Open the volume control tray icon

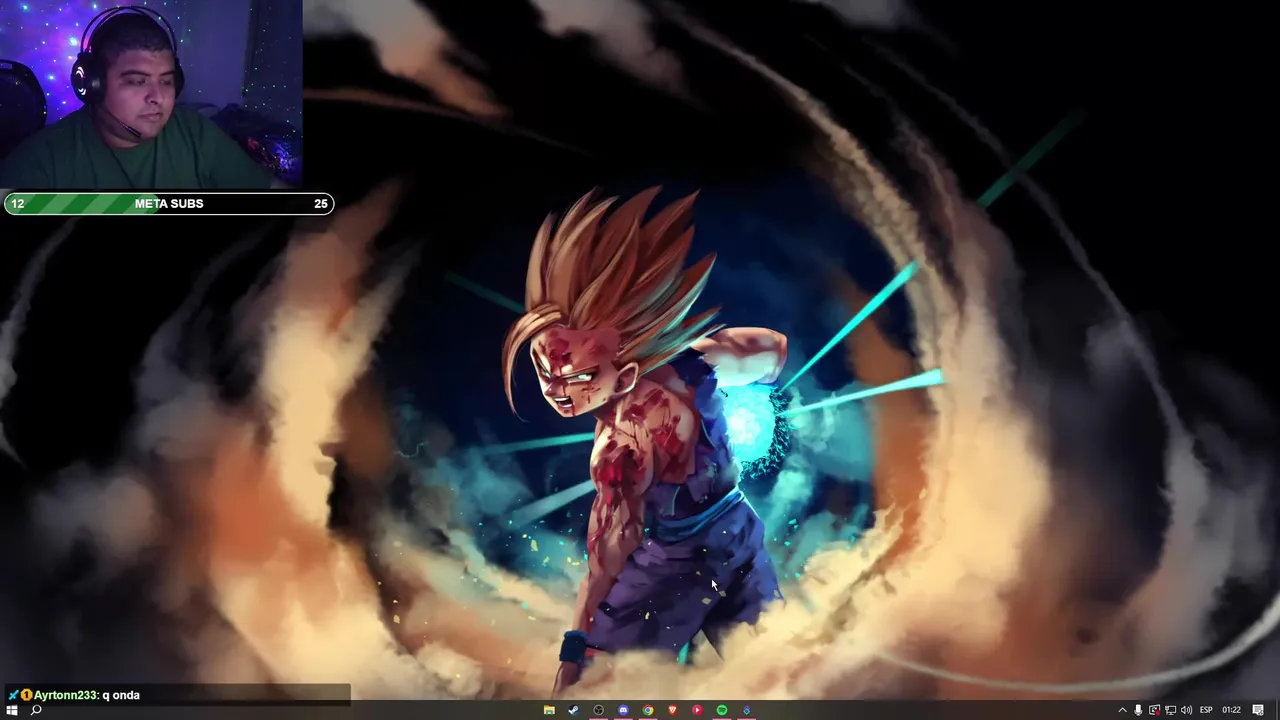click(1186, 710)
